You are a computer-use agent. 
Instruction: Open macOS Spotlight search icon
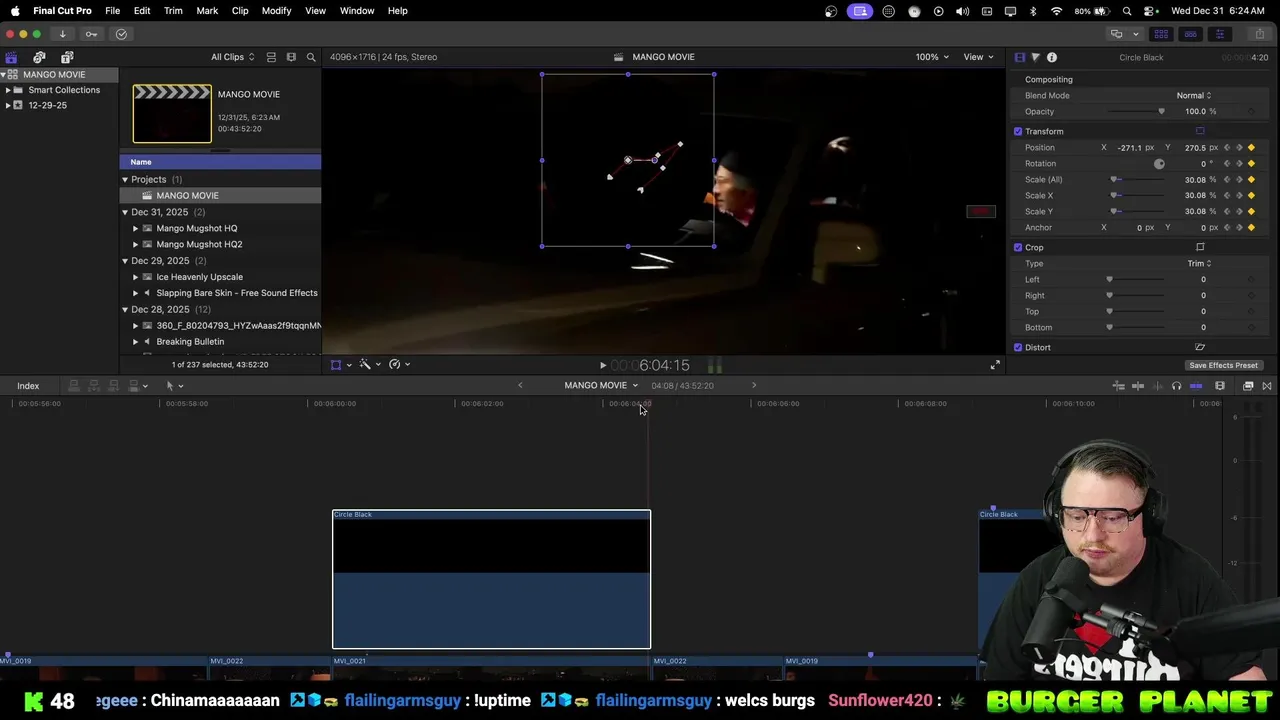coord(1127,11)
